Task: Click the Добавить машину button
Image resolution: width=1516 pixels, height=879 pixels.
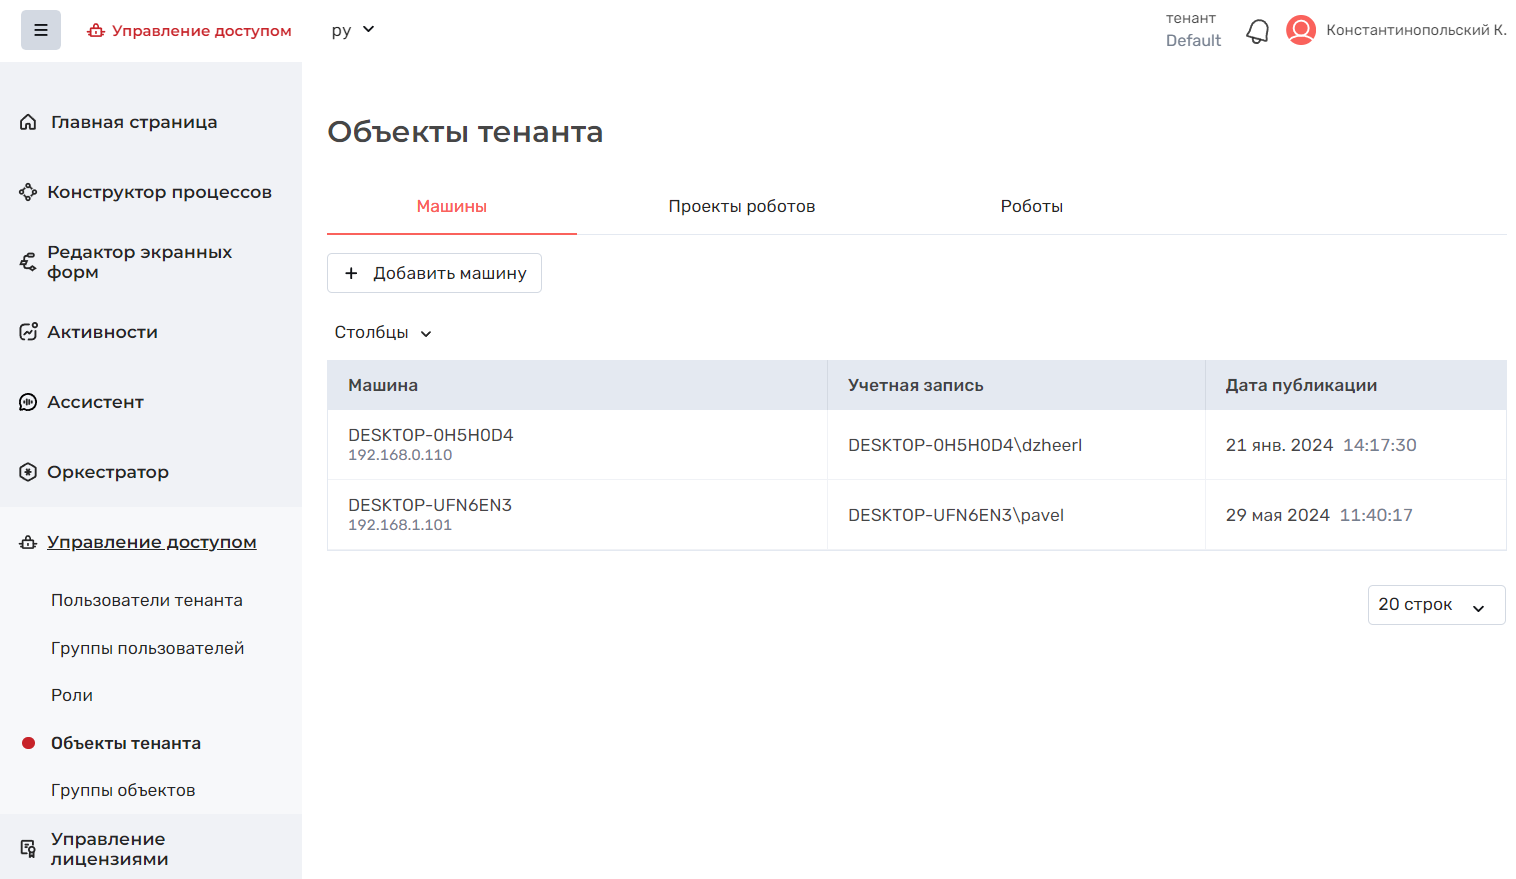Action: click(x=434, y=273)
